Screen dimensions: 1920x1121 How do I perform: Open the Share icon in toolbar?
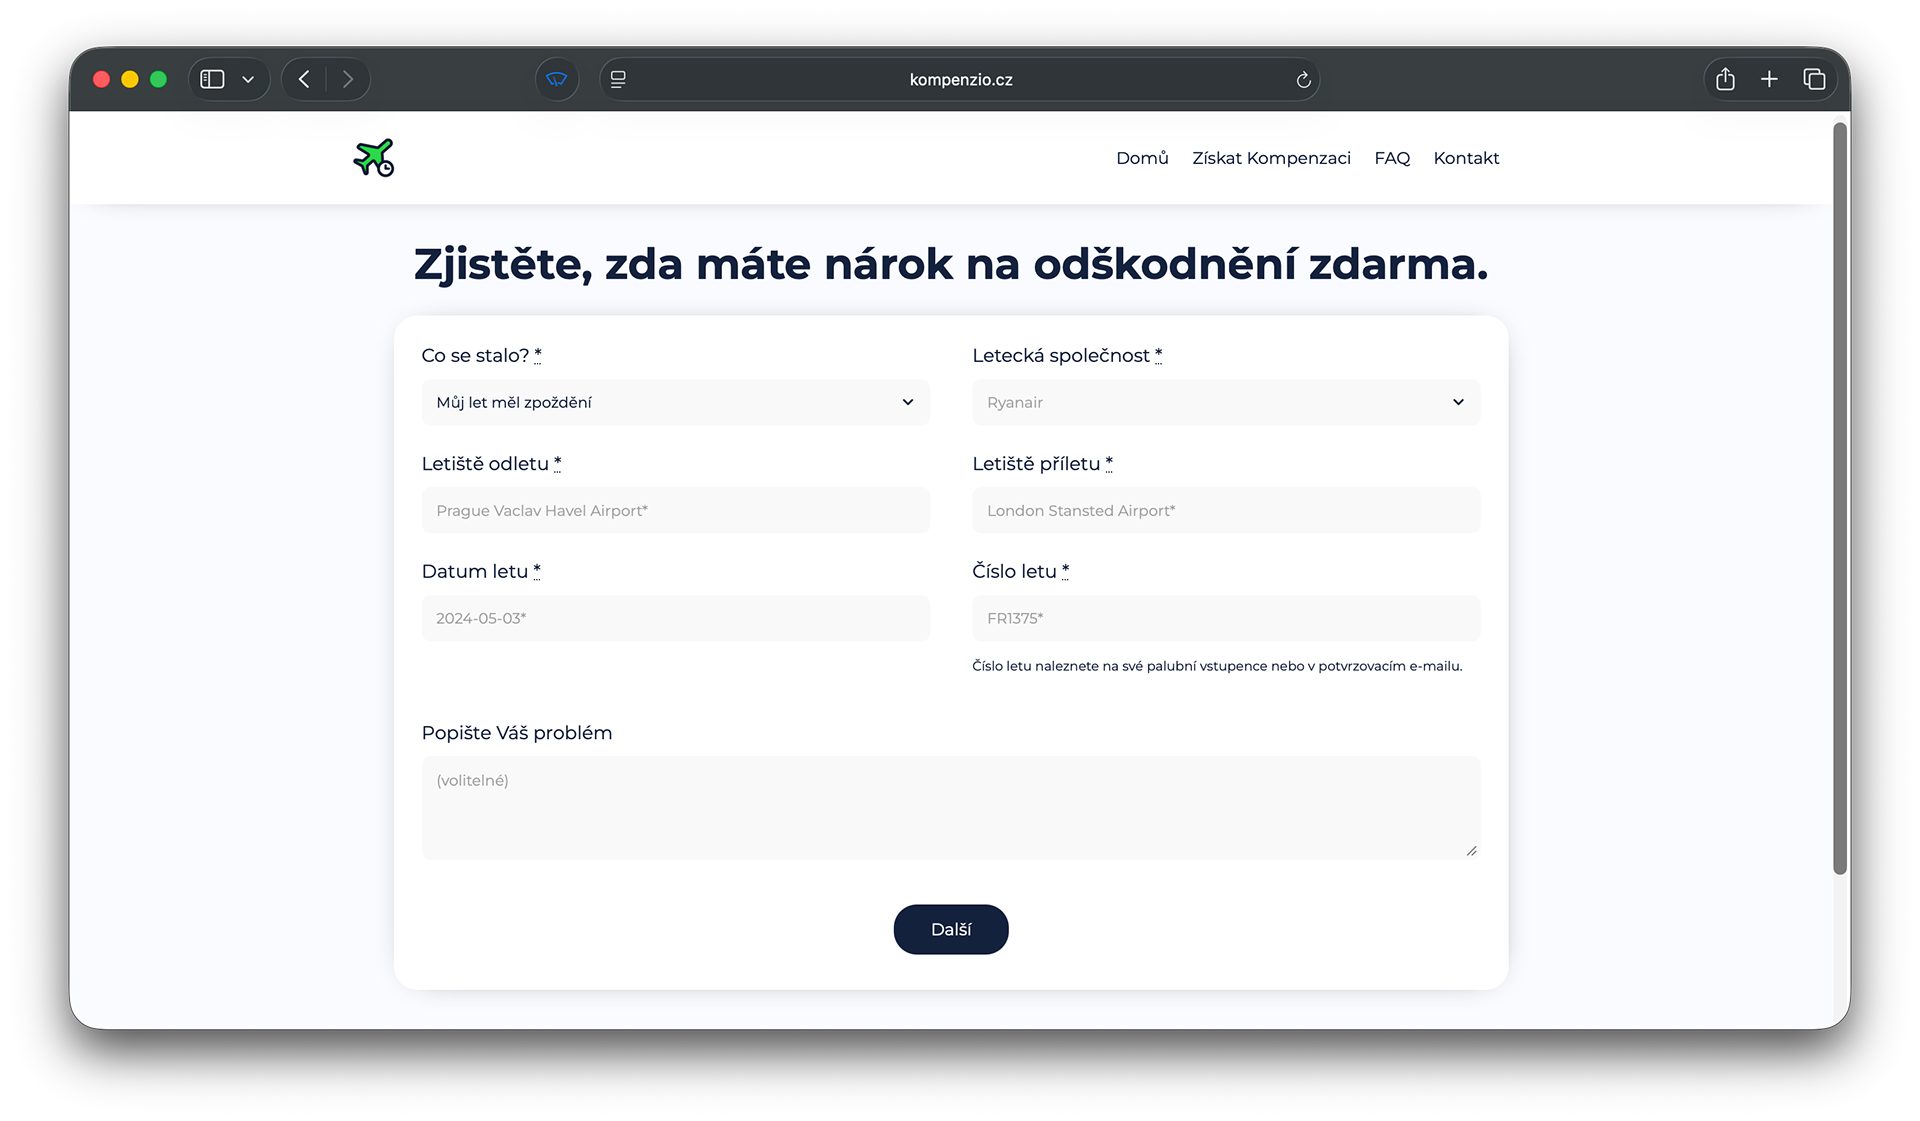coord(1725,79)
